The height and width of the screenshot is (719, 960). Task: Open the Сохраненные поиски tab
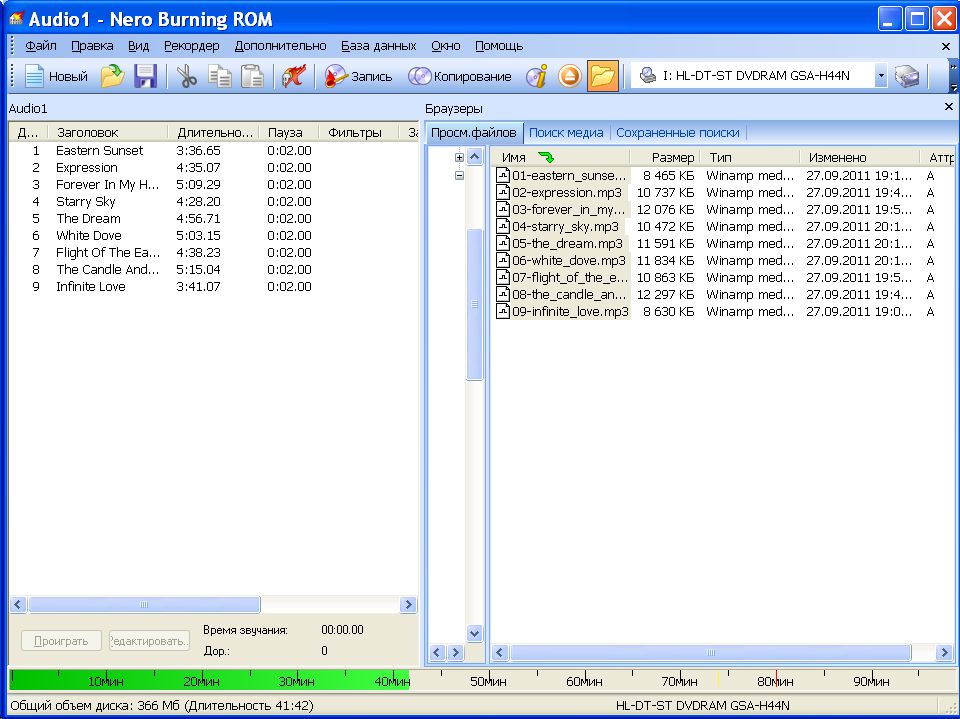678,132
